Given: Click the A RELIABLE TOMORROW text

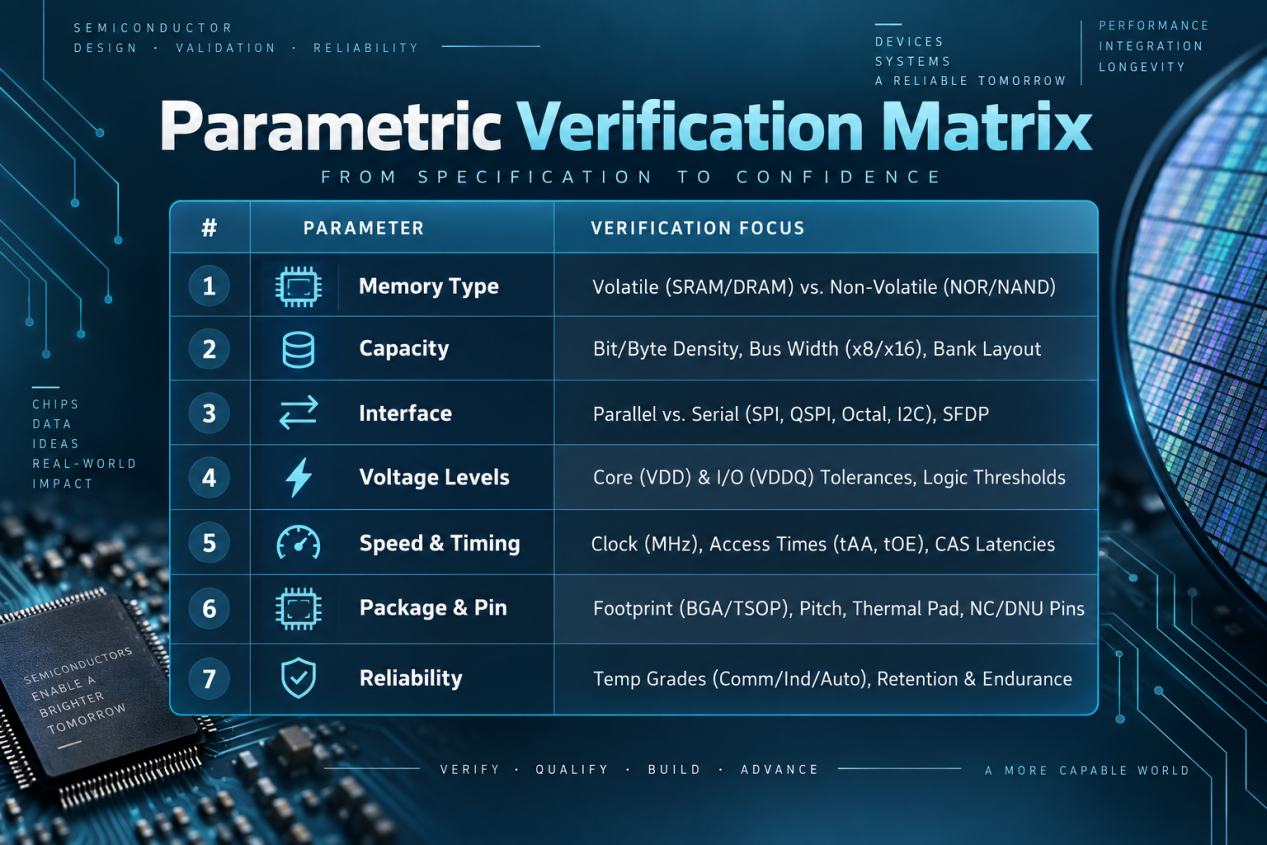Looking at the screenshot, I should (971, 81).
